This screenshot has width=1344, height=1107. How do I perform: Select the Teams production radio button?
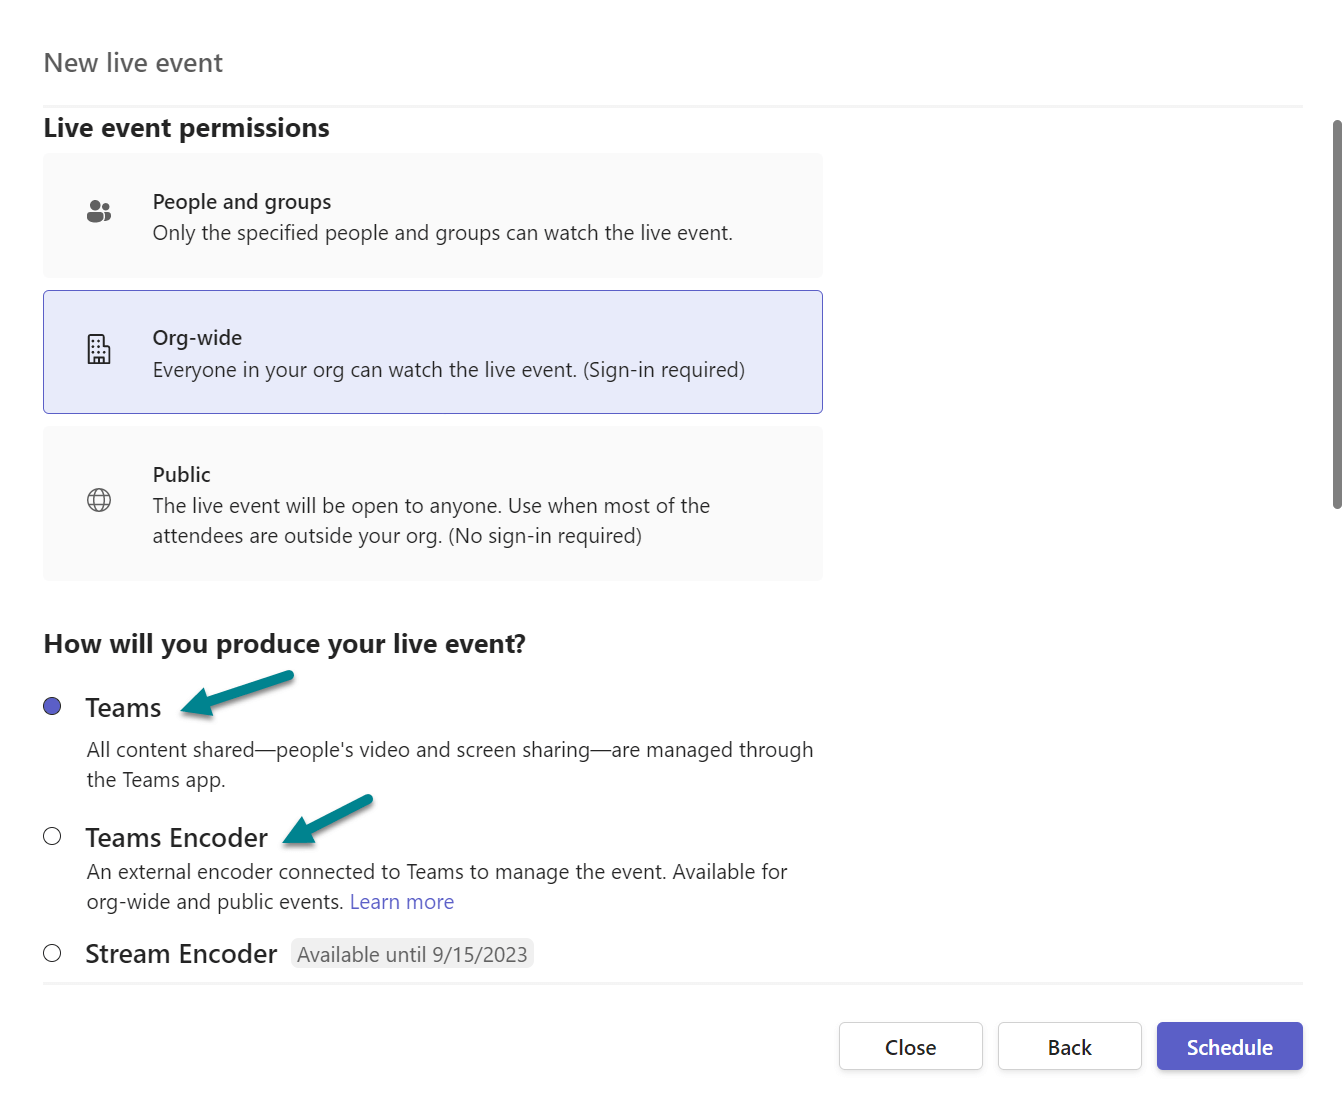tap(53, 706)
